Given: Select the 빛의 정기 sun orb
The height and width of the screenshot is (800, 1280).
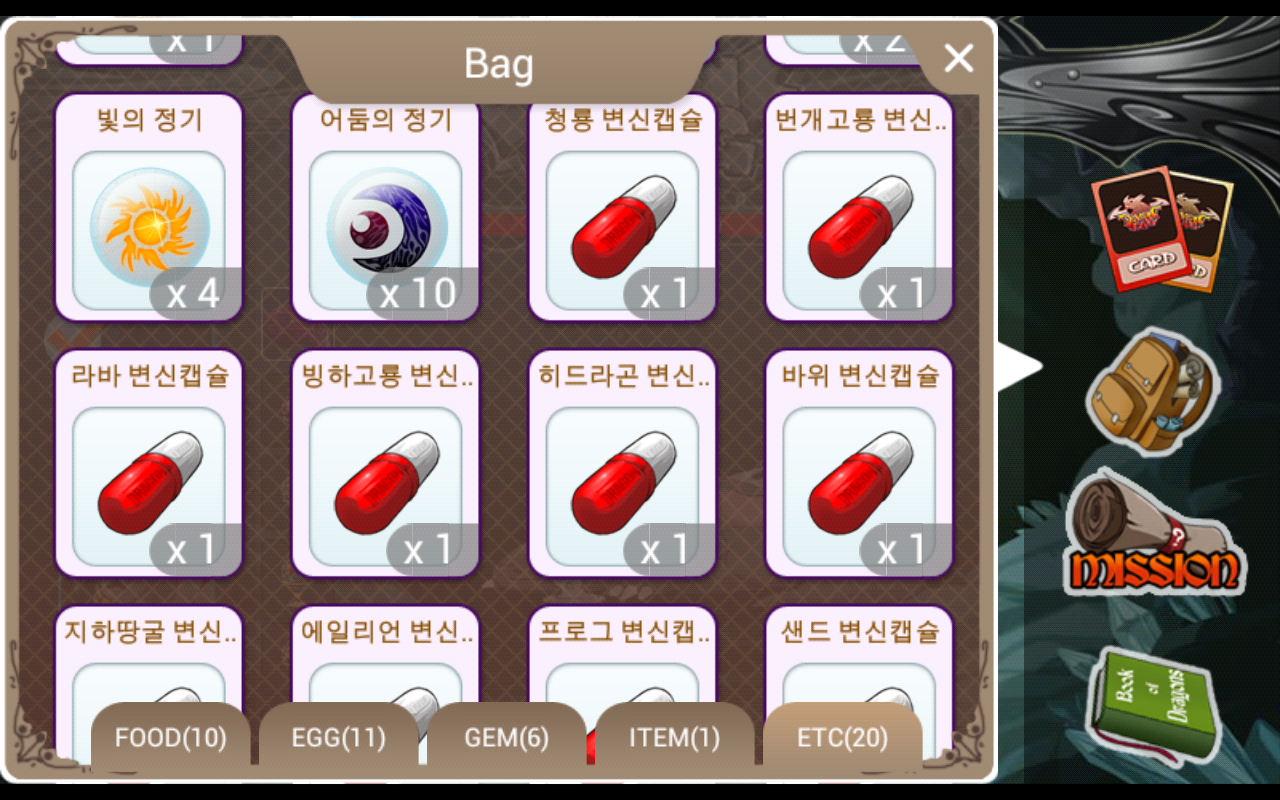Looking at the screenshot, I should [x=149, y=208].
